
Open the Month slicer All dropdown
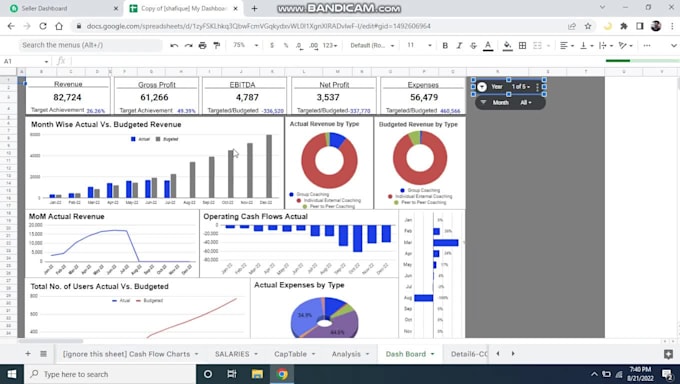click(526, 103)
